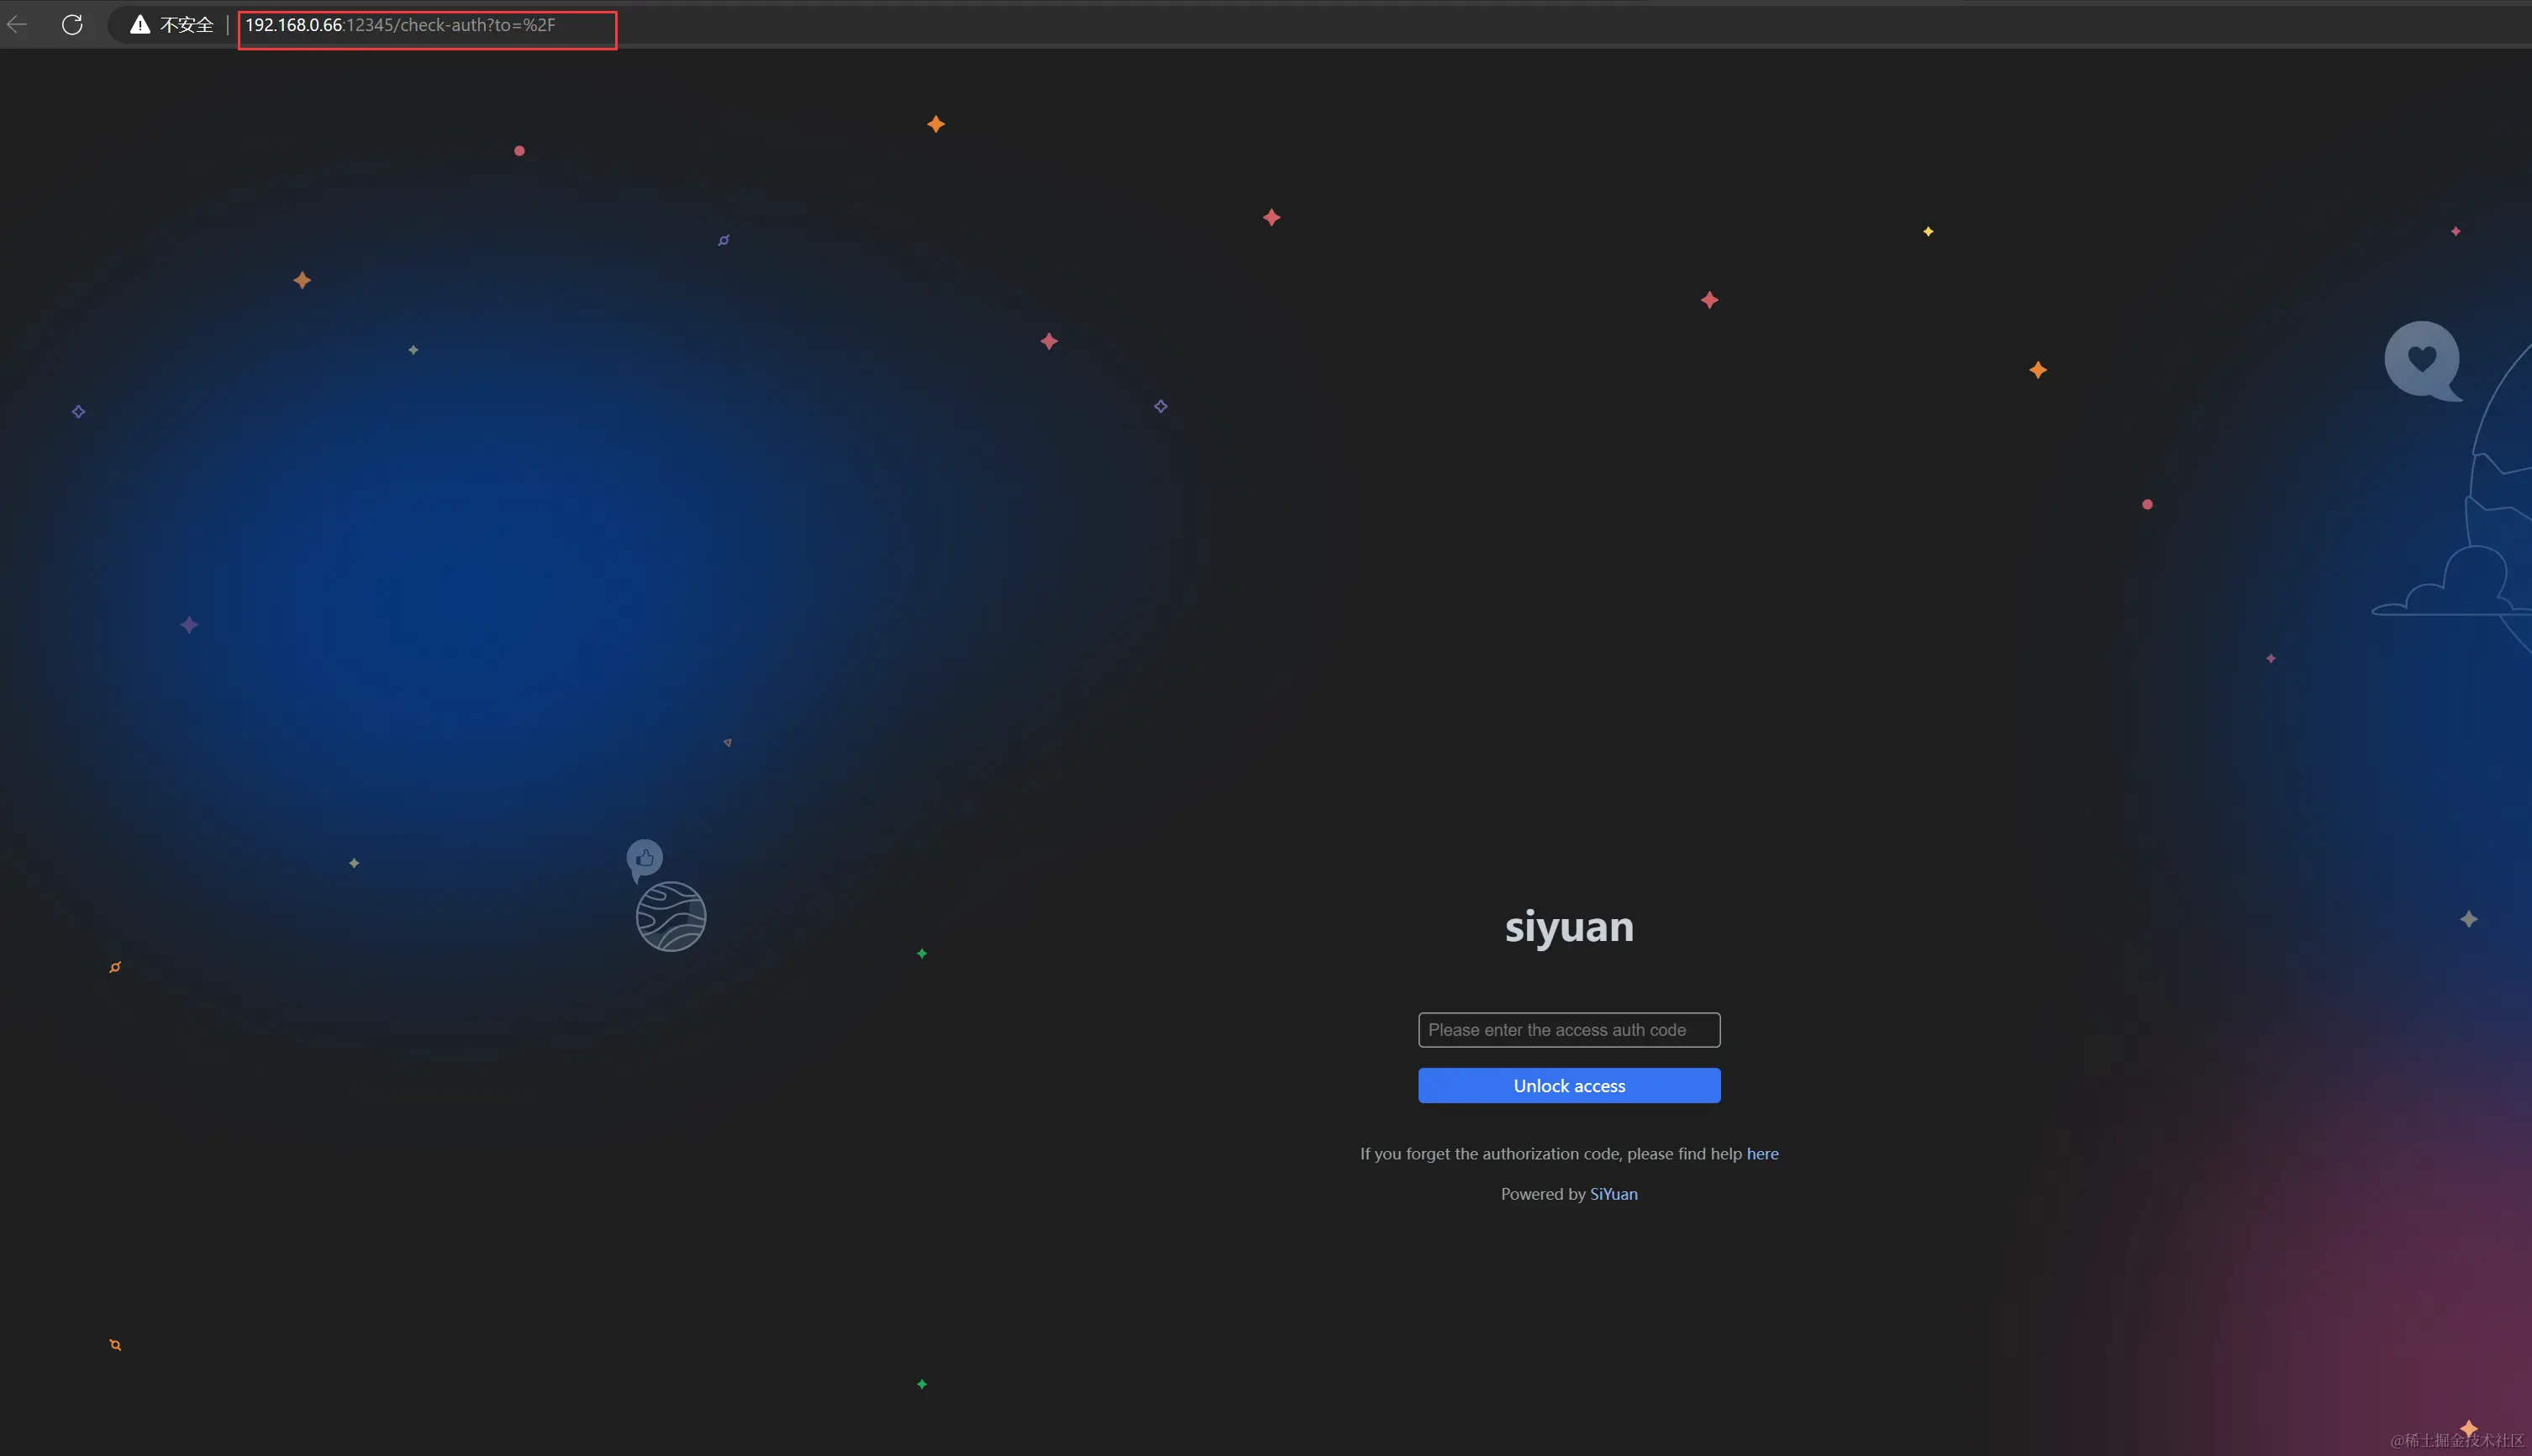
Task: Click the browser back arrow
Action: coord(17,25)
